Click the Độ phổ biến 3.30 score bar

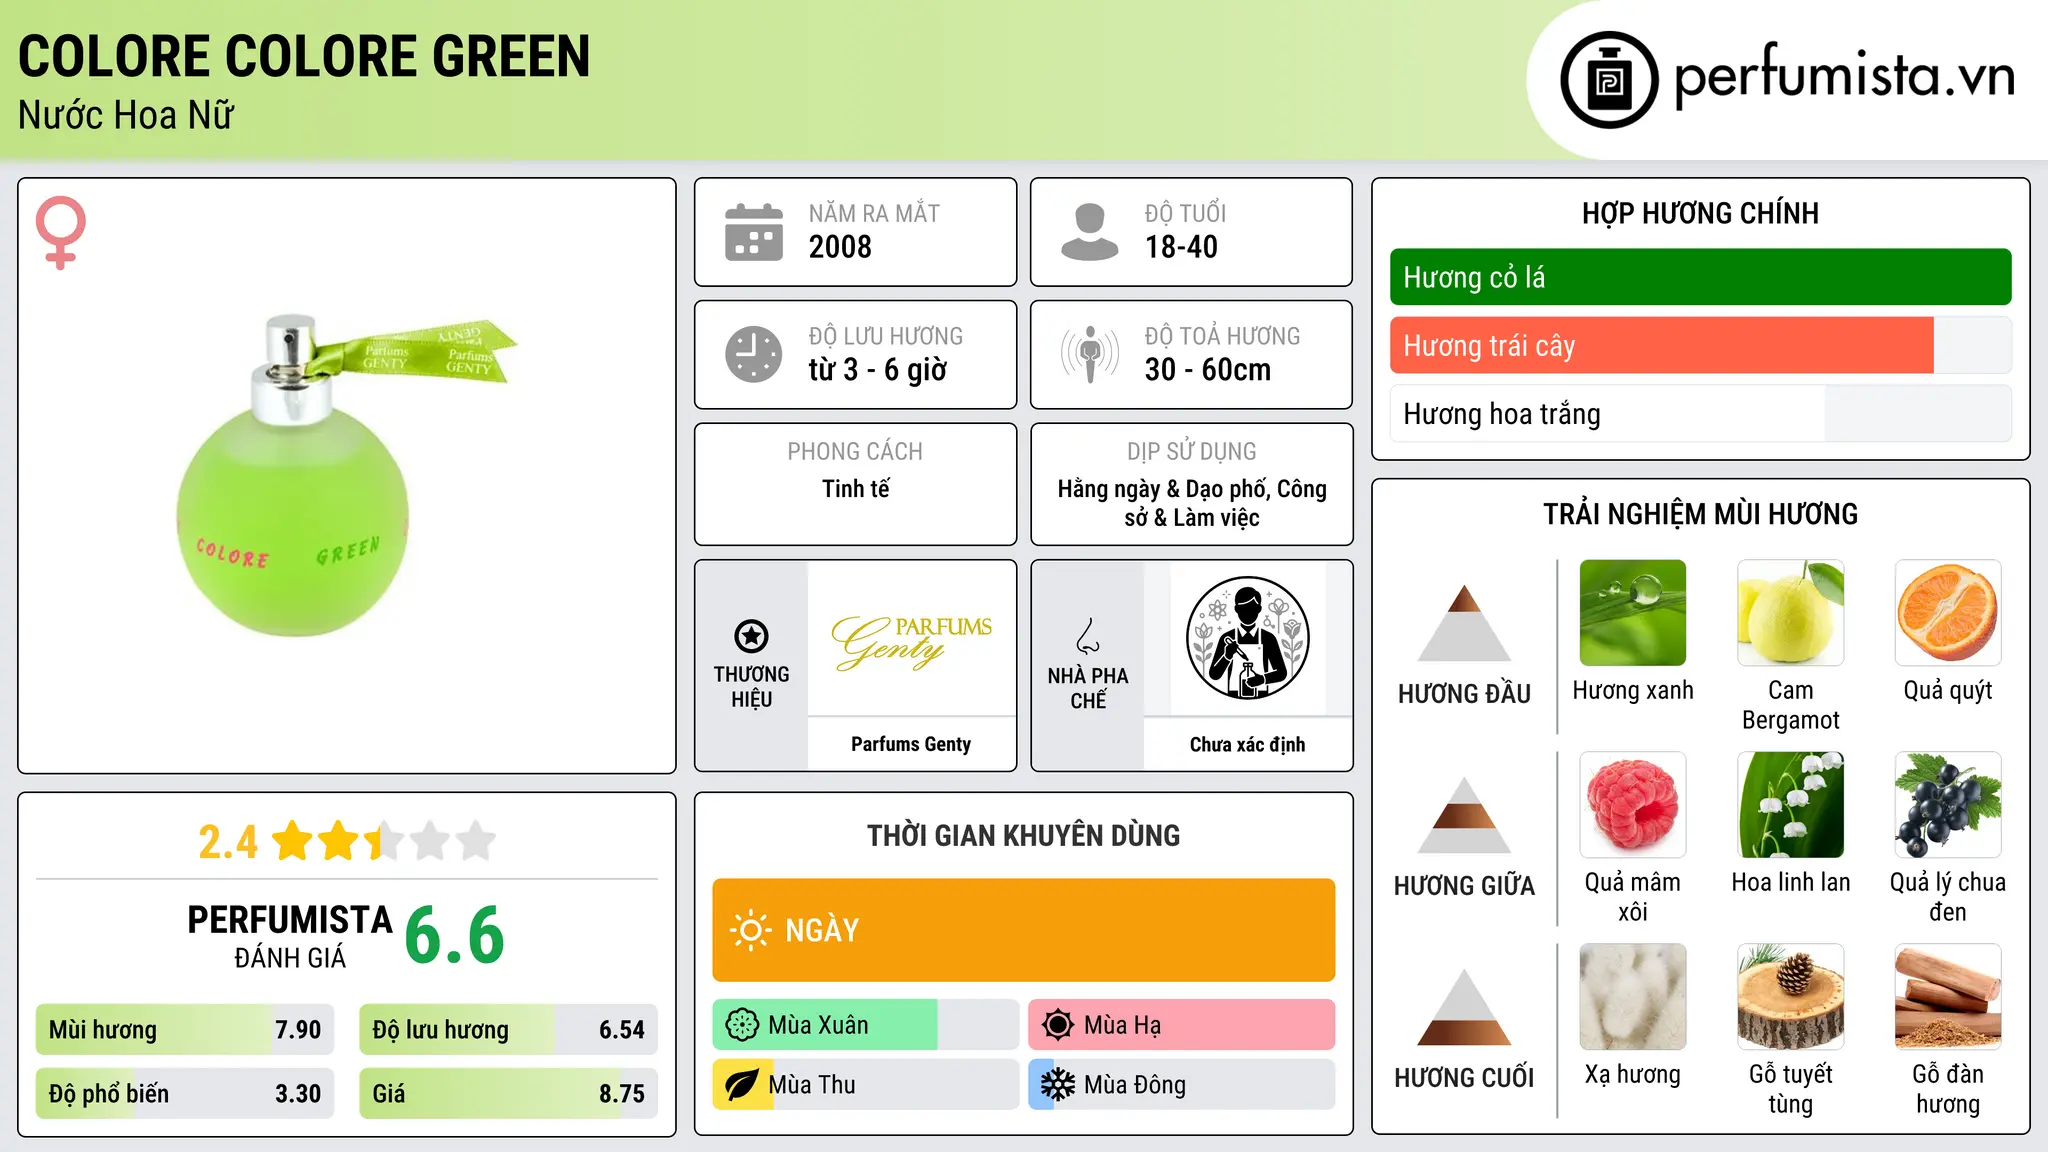[x=185, y=1093]
